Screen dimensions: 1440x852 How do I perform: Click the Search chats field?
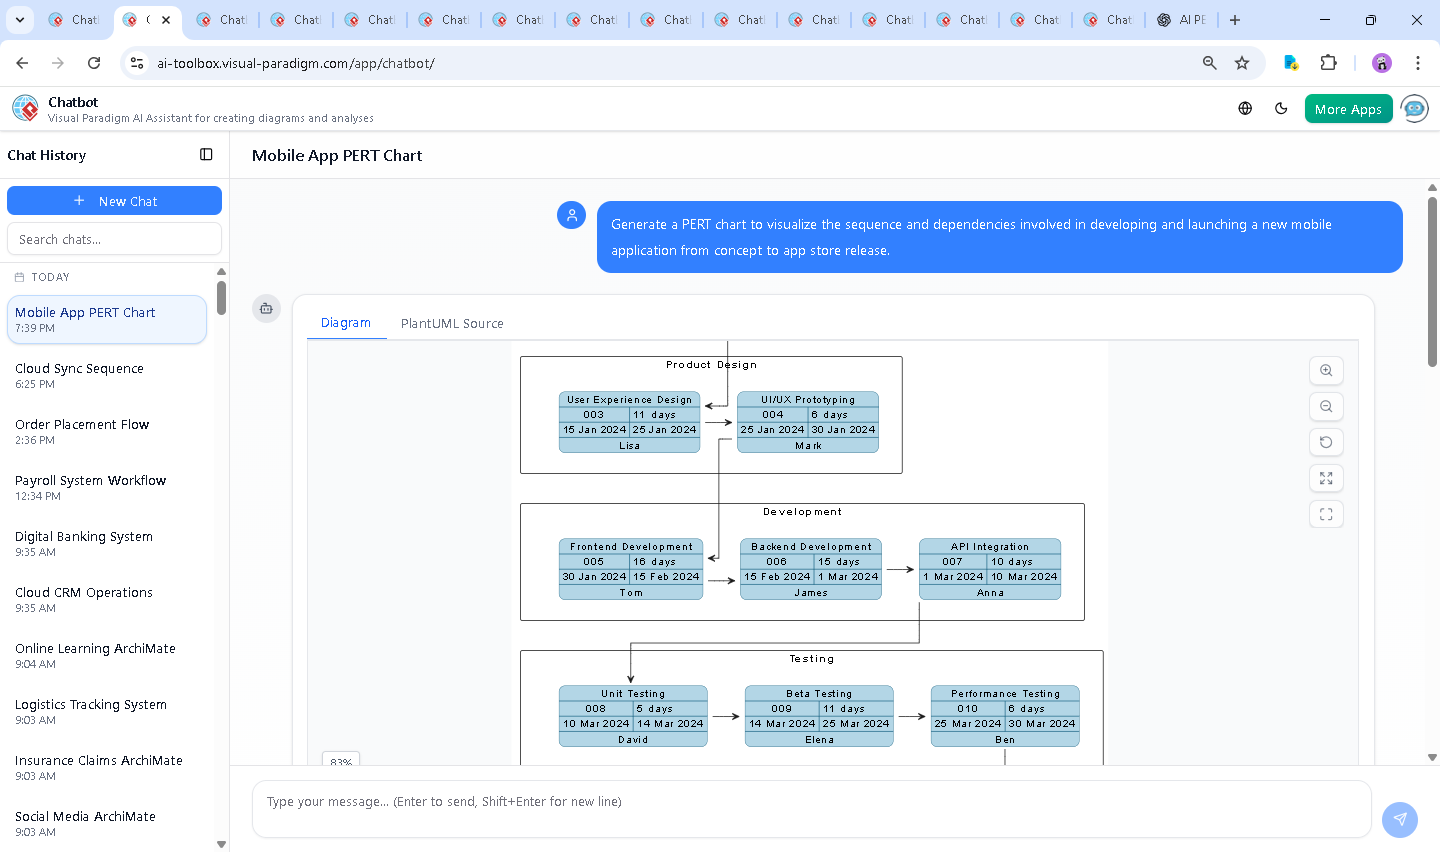[114, 239]
